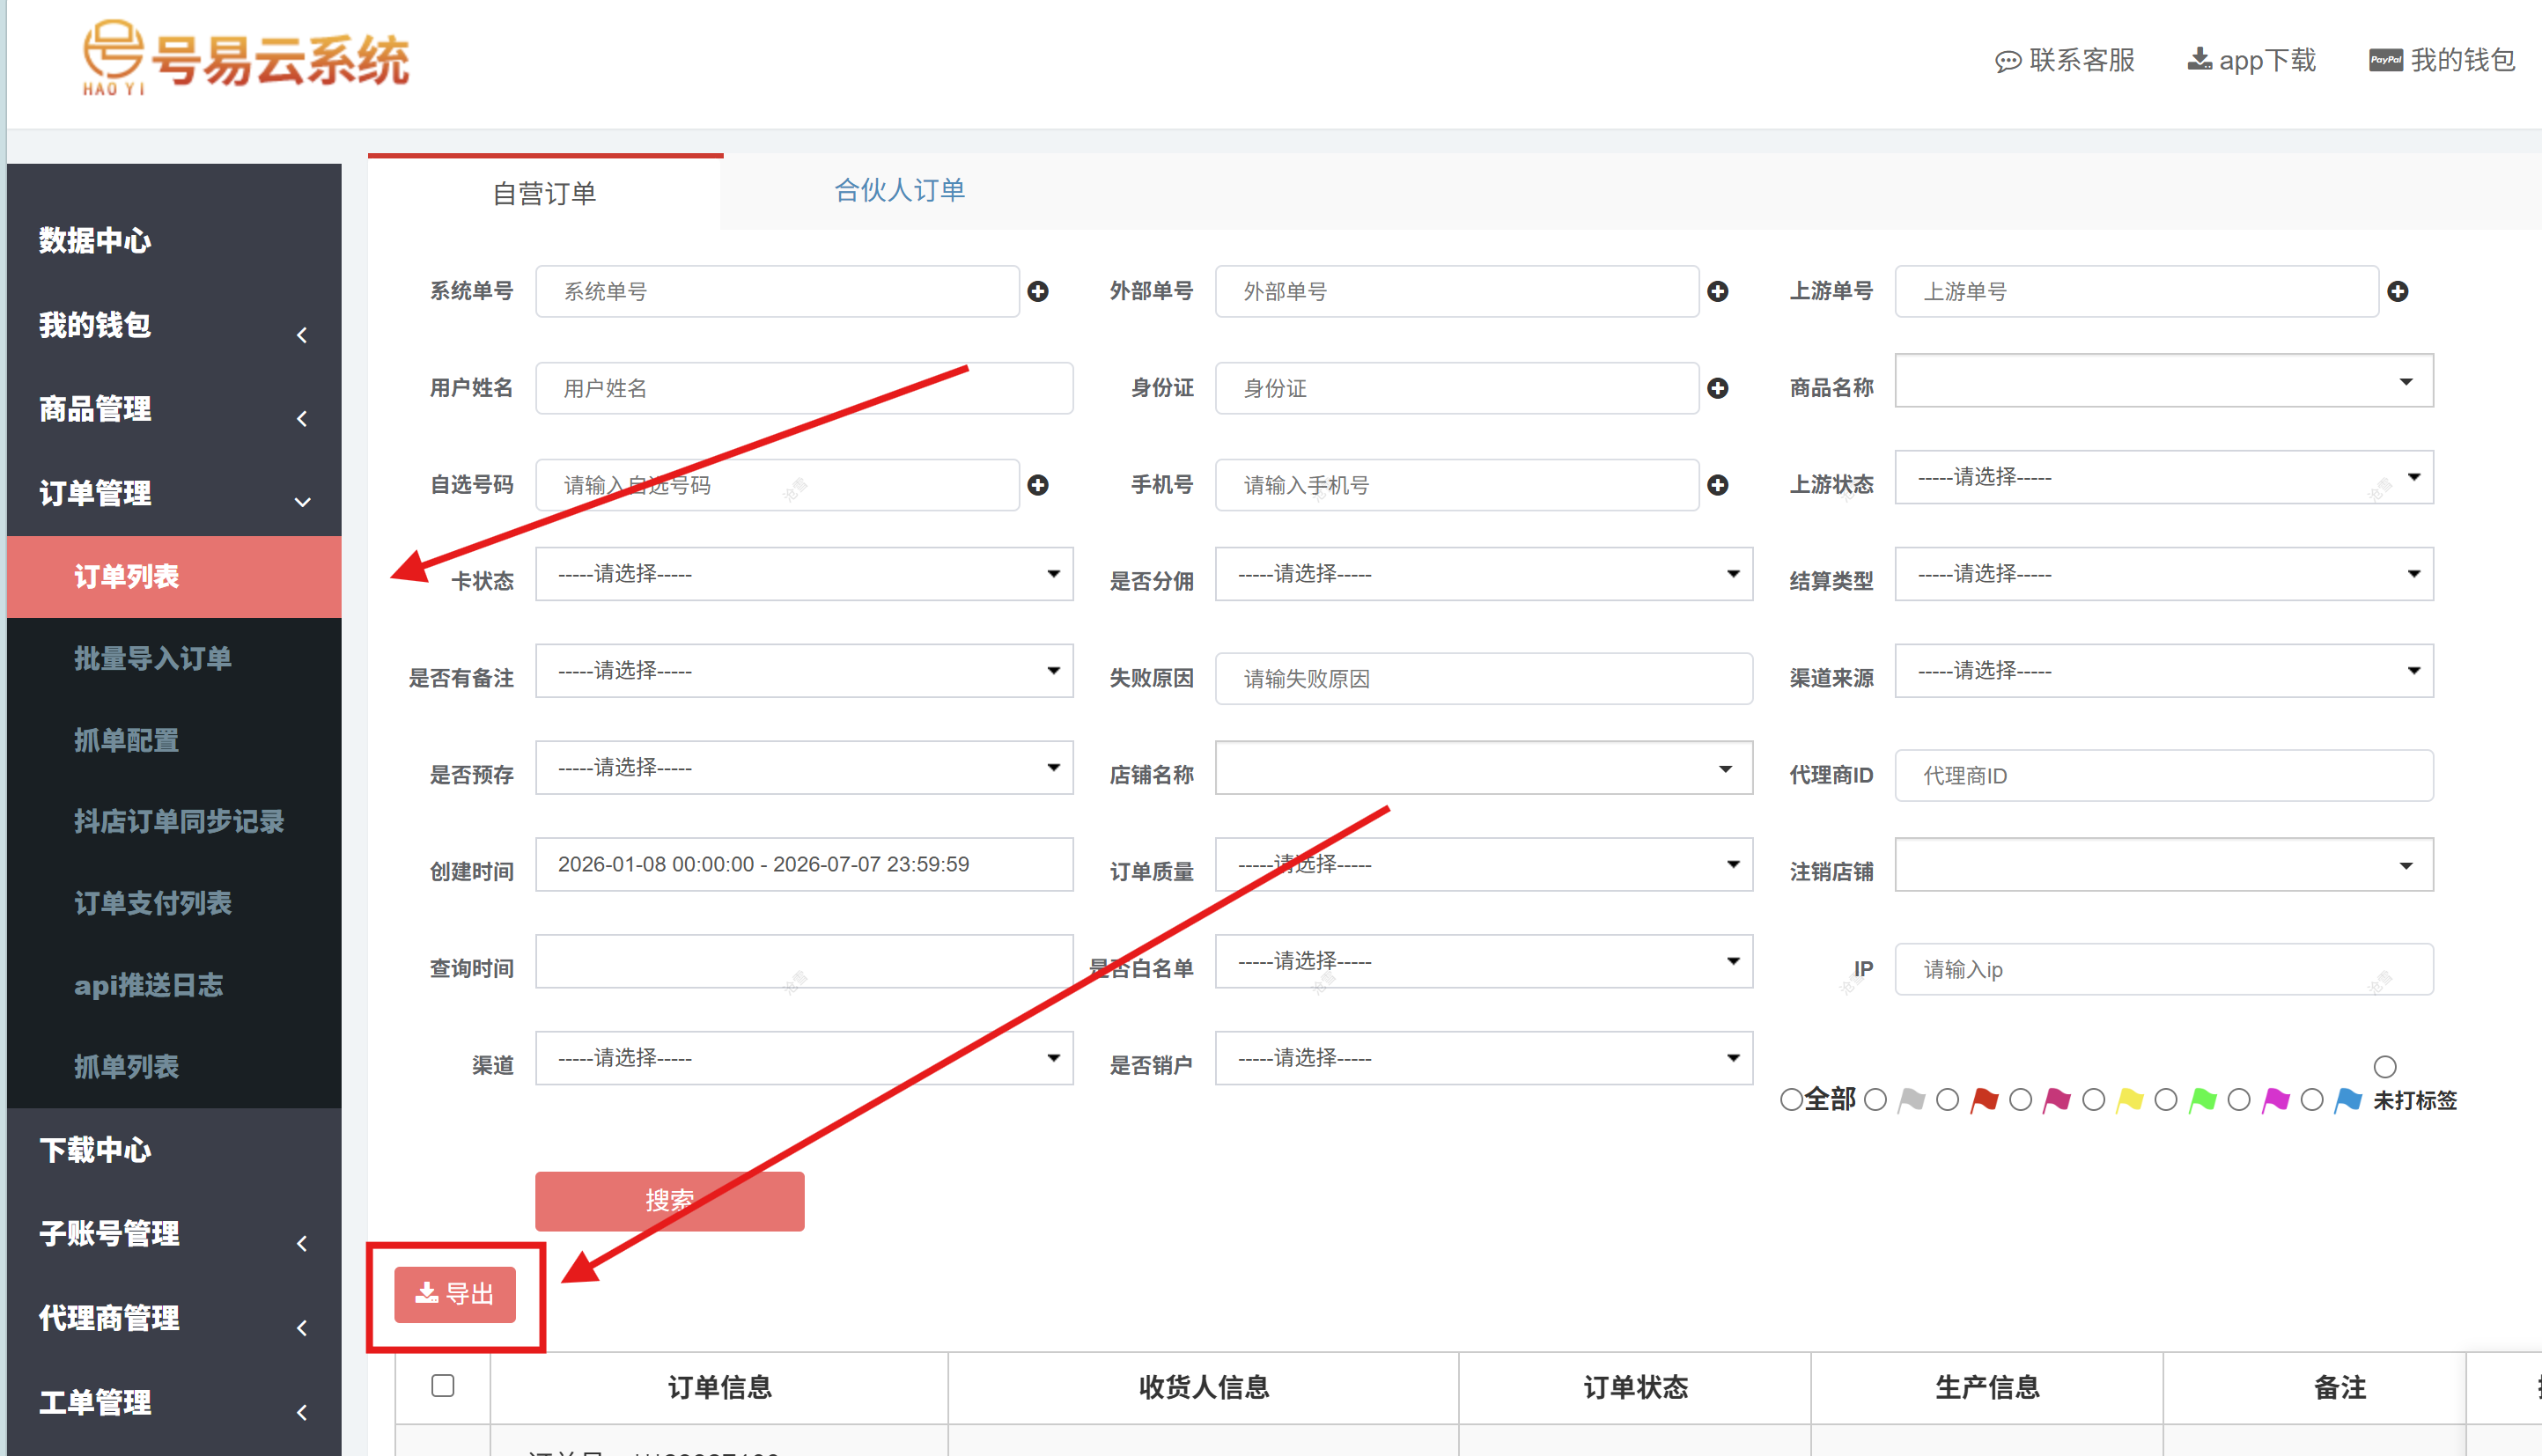Tick the select-all checkbox in table header
Screen dimensions: 2542x1456
(x=443, y=1385)
